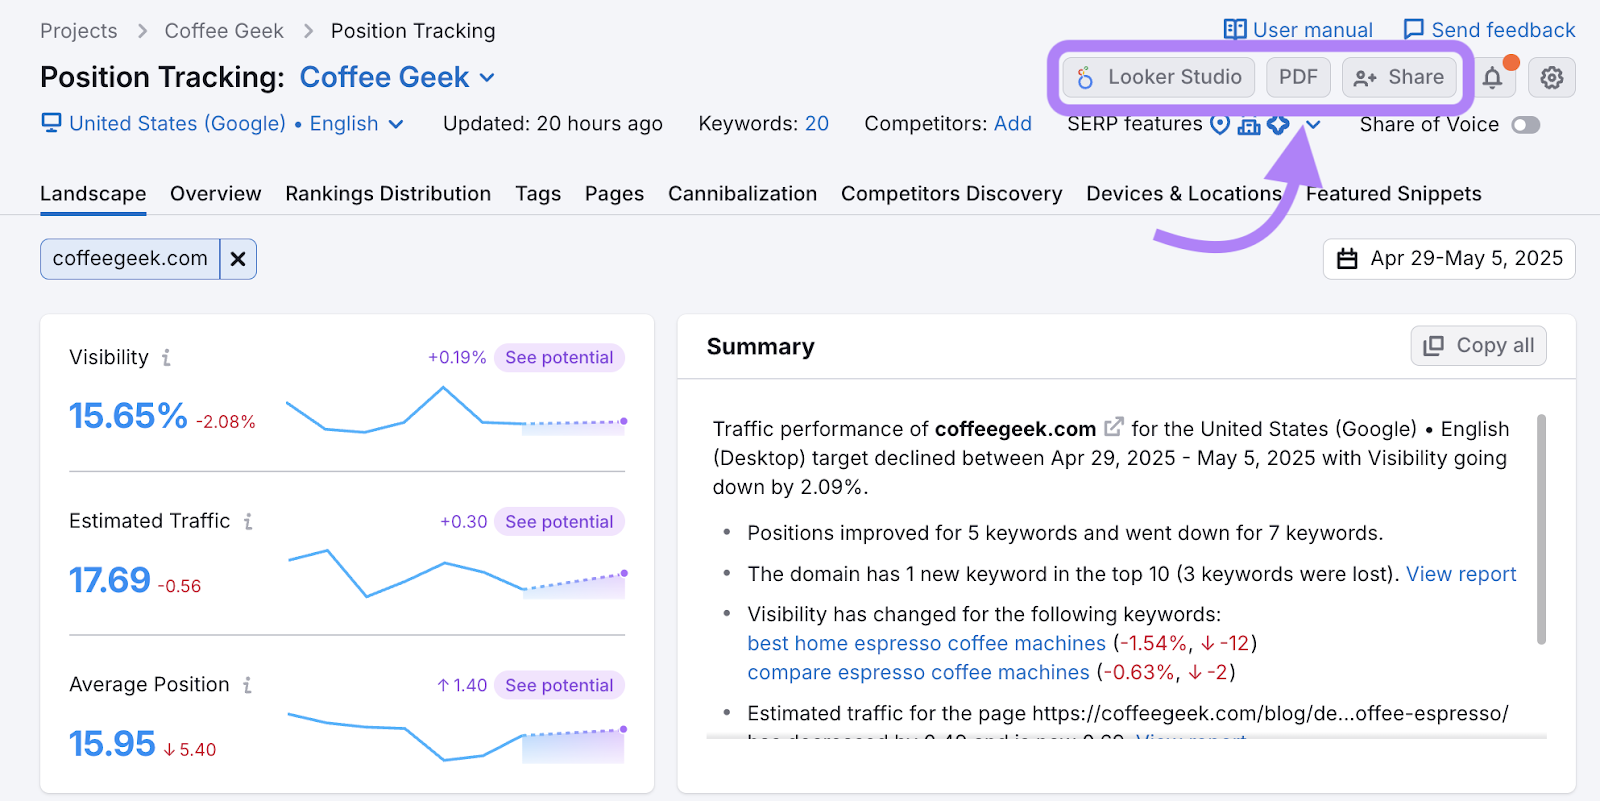Click the local pack SERP feature icon
The image size is (1600, 801).
click(1220, 124)
